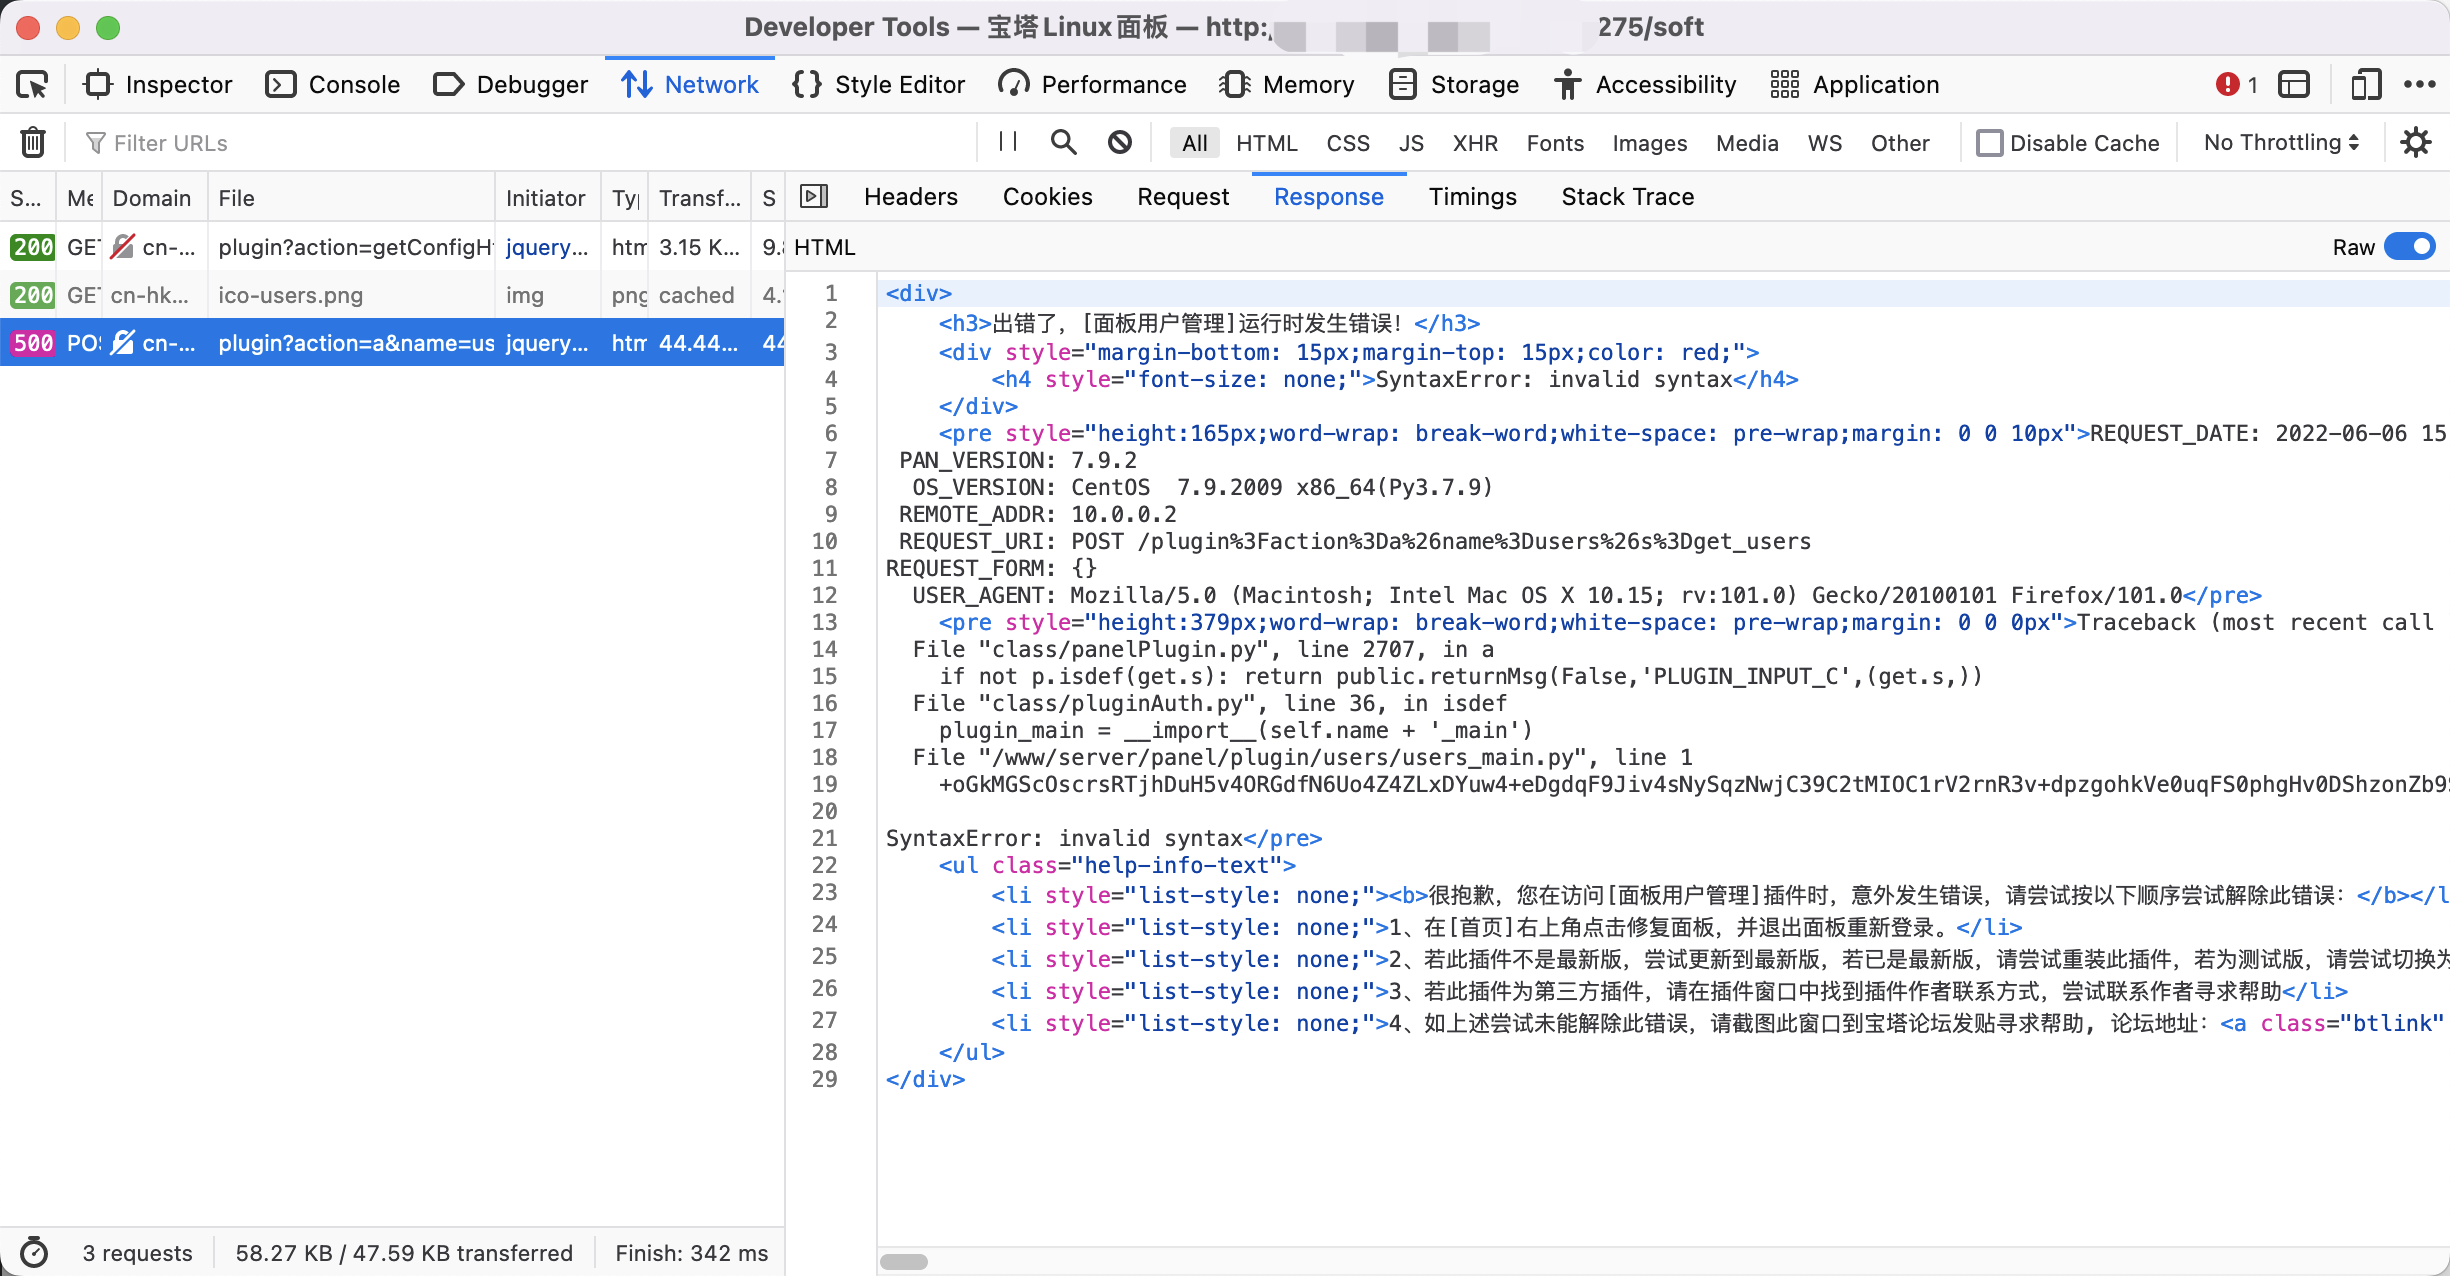Clear all network requests
Screen dimensions: 2450x1276
pyautogui.click(x=33, y=142)
